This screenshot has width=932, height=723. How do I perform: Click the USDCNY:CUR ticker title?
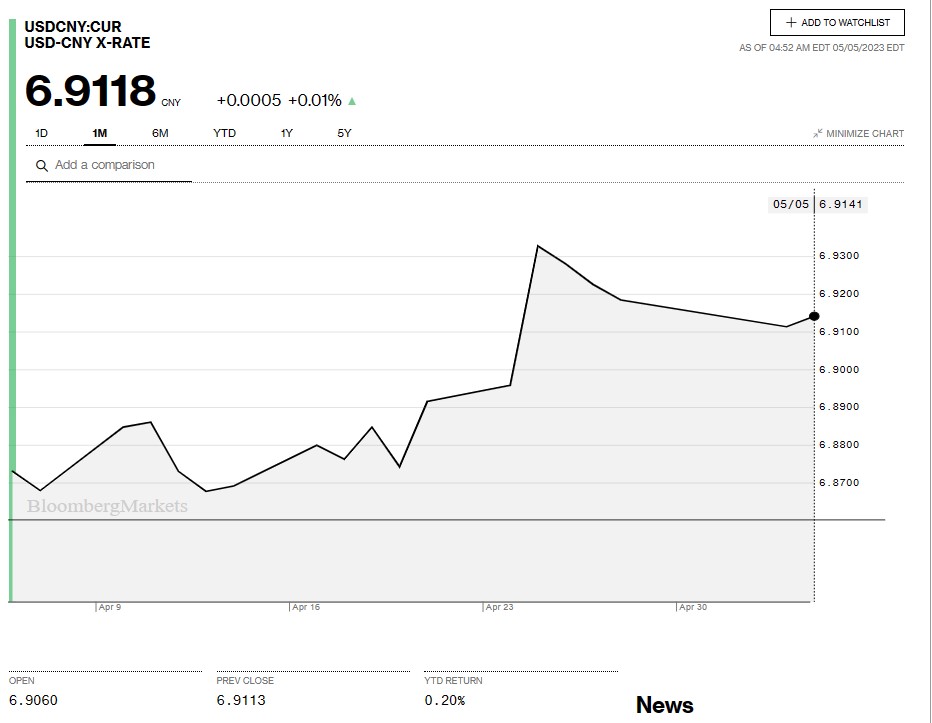72,27
